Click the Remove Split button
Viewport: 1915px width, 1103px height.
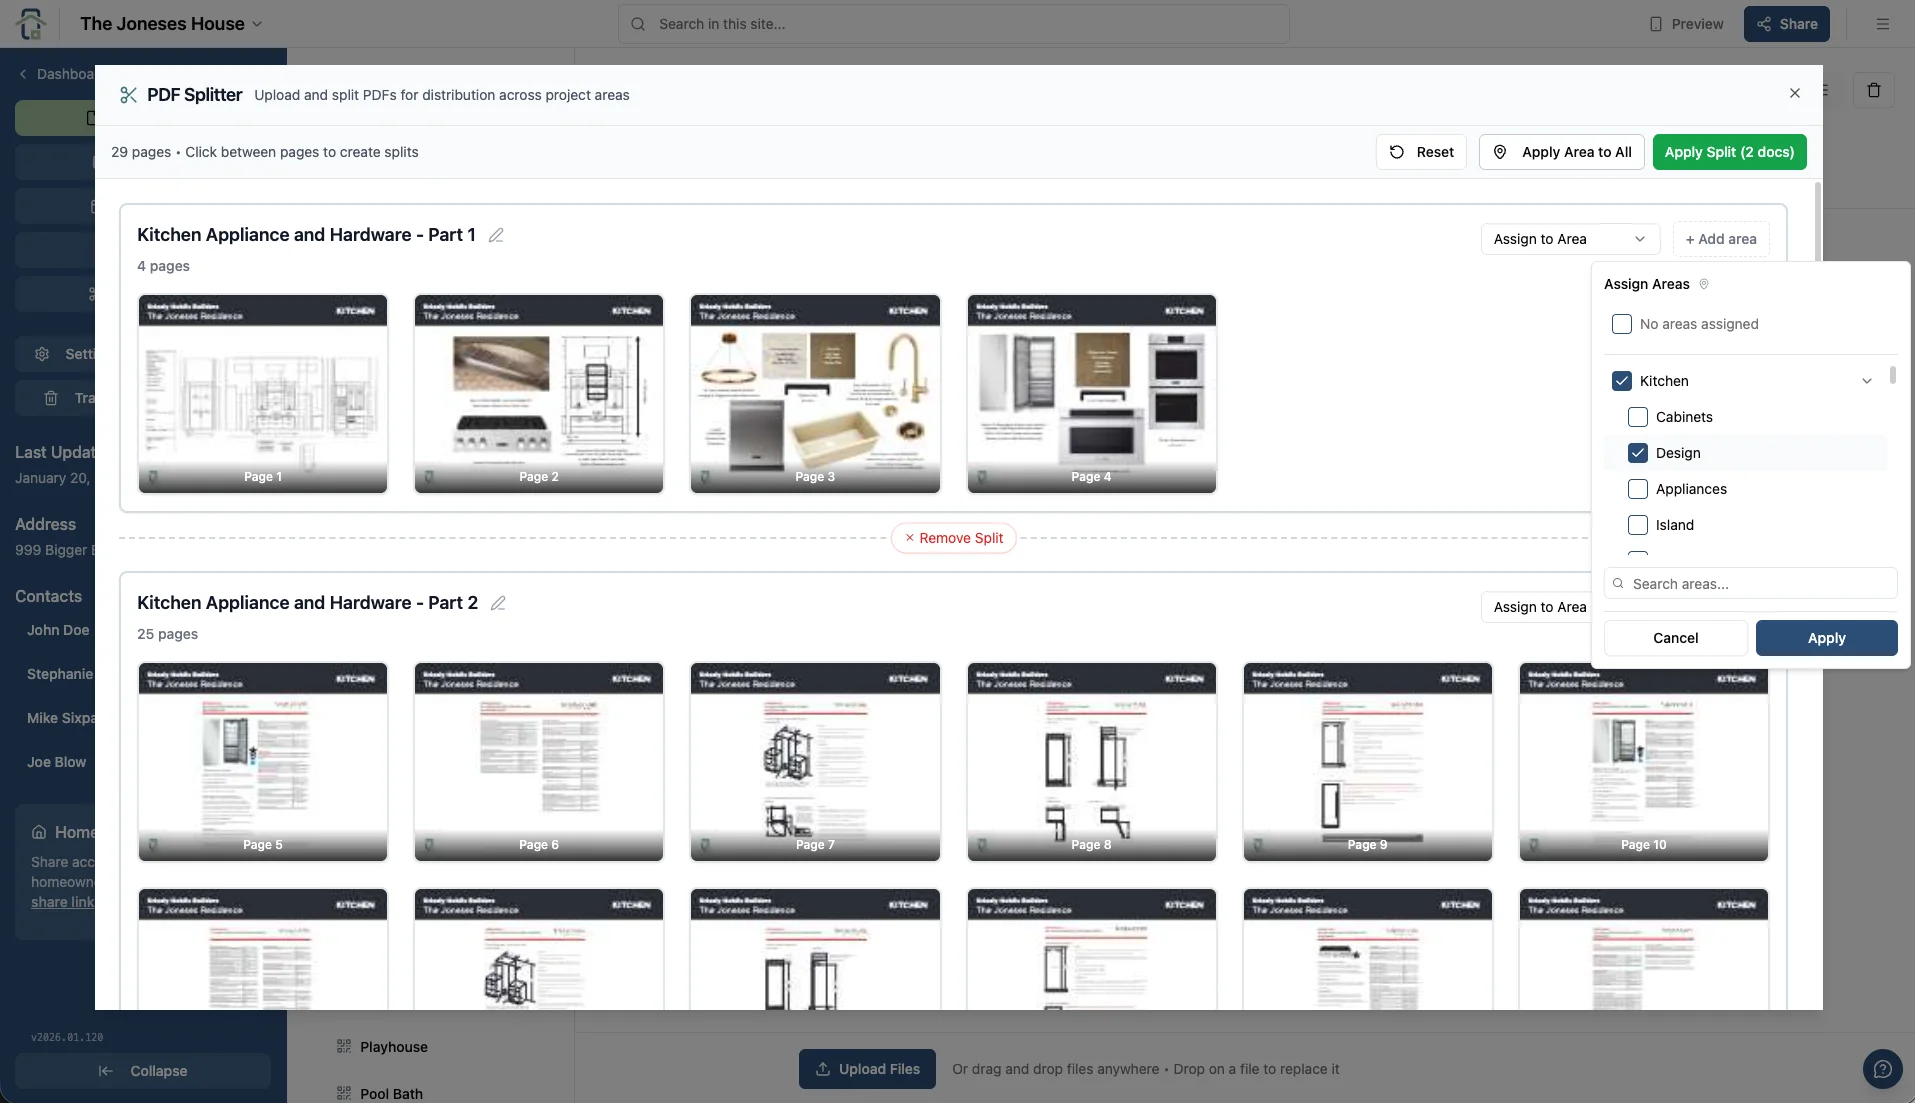(953, 538)
